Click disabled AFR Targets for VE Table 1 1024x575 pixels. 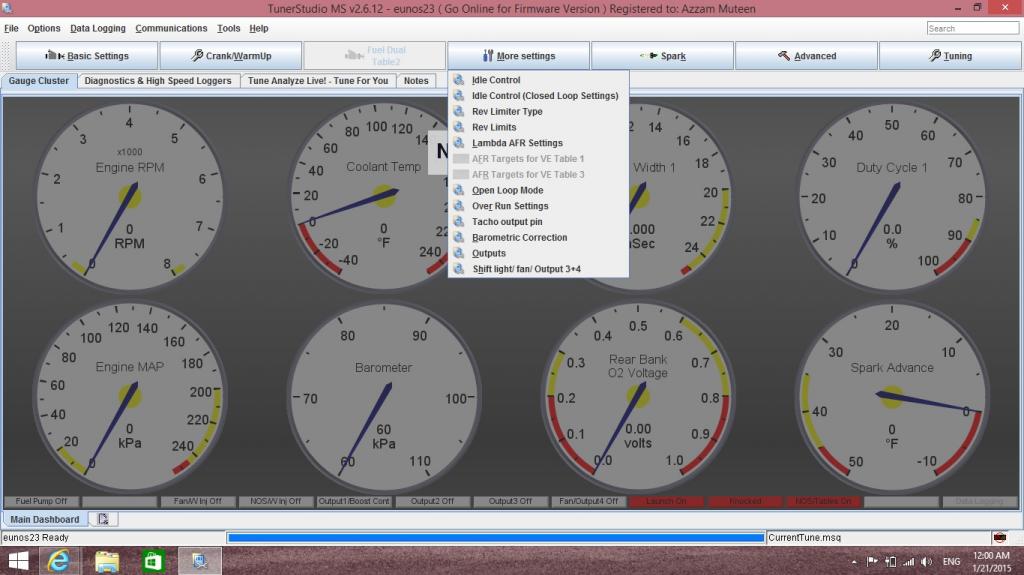click(x=538, y=159)
